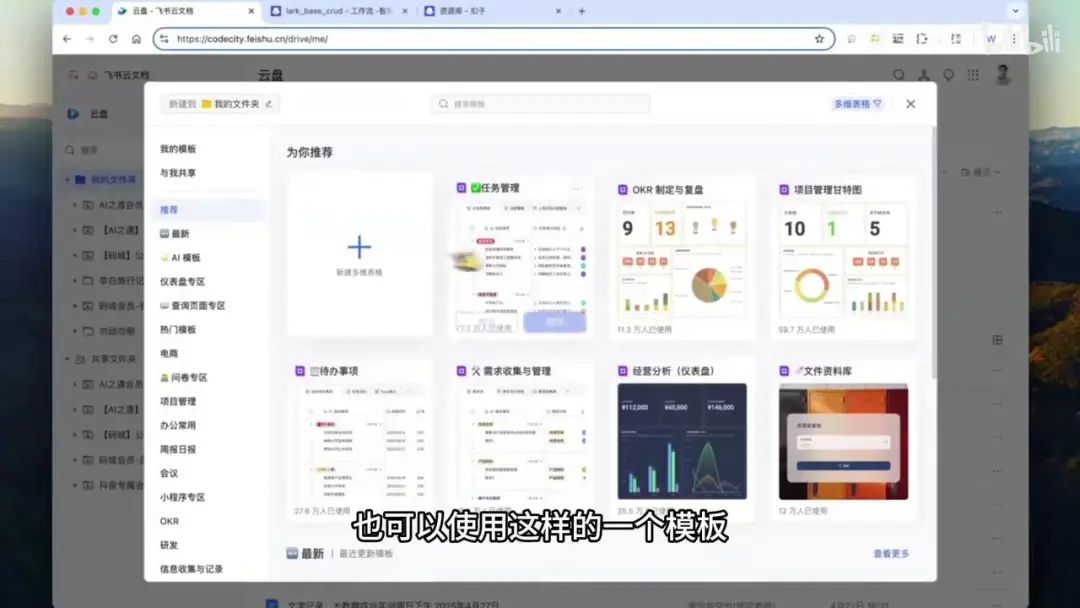This screenshot has width=1080, height=608.
Task: Click the blue button on 任务管理 card
Action: [555, 322]
